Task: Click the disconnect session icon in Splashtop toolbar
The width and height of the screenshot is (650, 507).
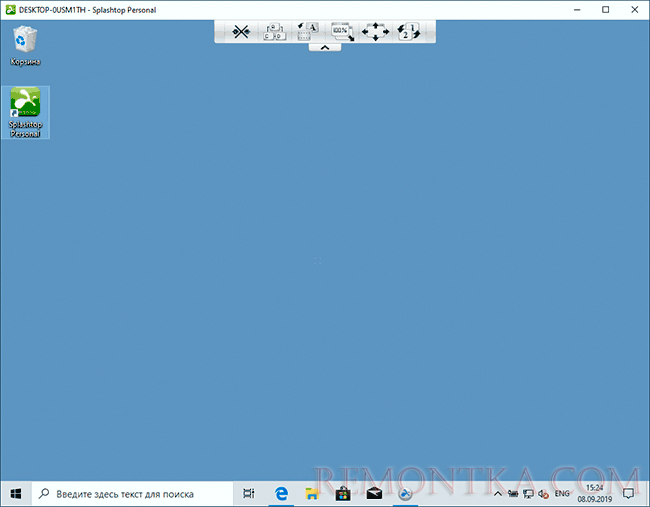Action: pos(240,32)
